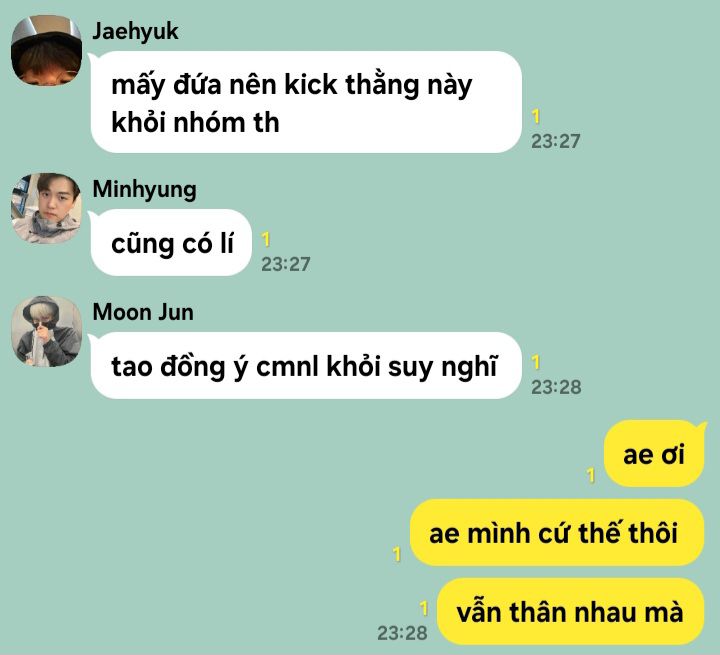The image size is (720, 655).
Task: Click the Moon Jun sender name
Action: coord(143,312)
